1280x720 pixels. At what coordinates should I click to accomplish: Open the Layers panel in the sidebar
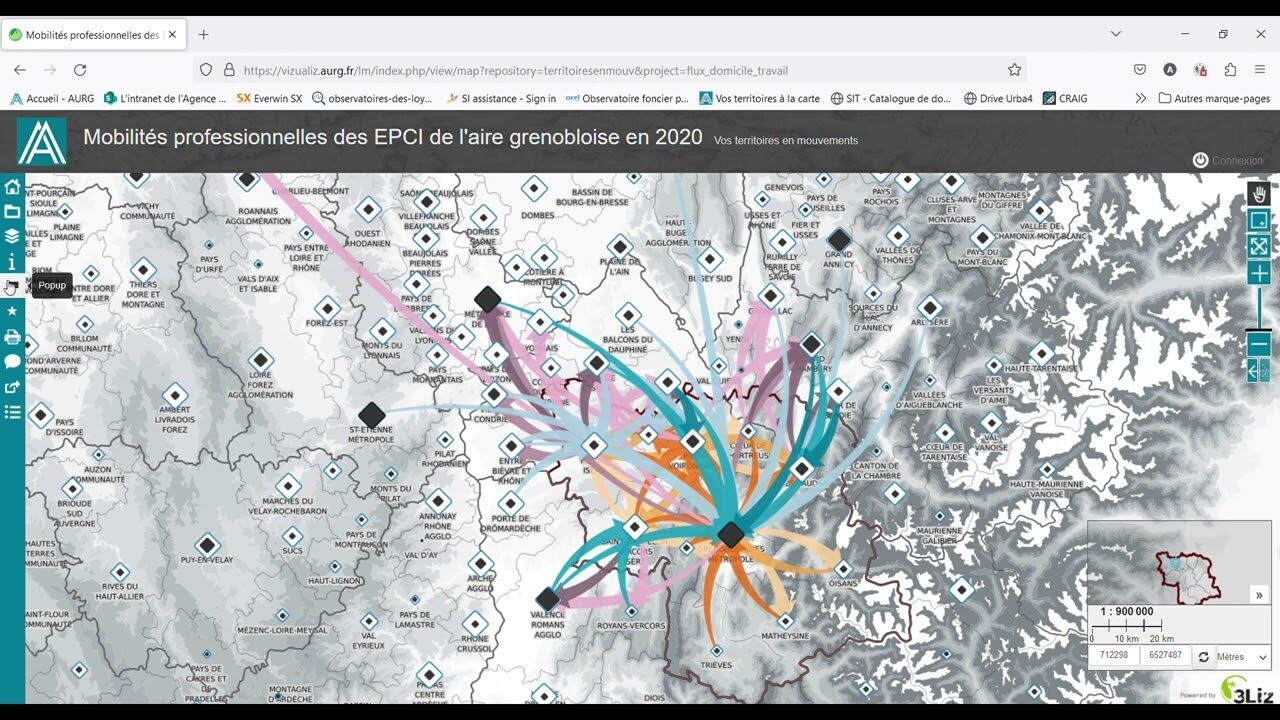point(12,237)
